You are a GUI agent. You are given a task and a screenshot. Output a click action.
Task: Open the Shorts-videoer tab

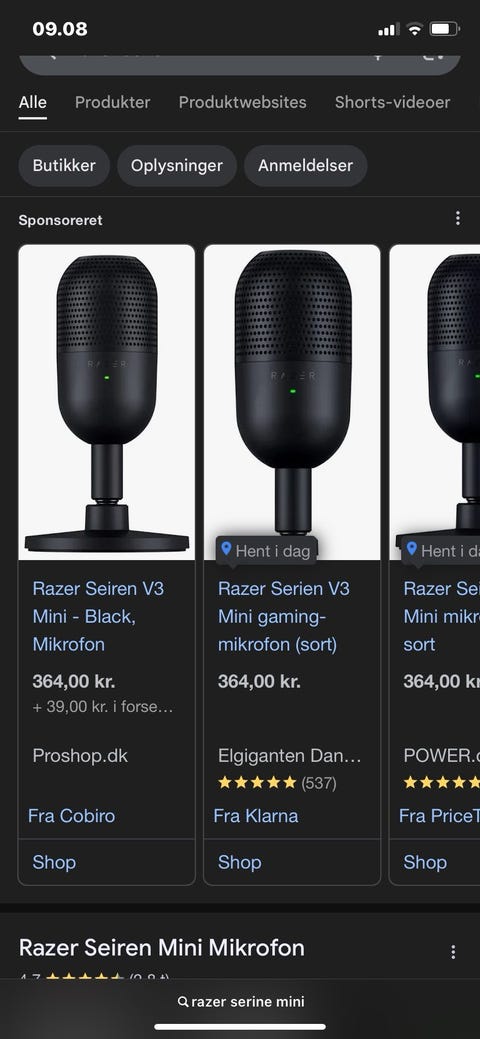(392, 102)
